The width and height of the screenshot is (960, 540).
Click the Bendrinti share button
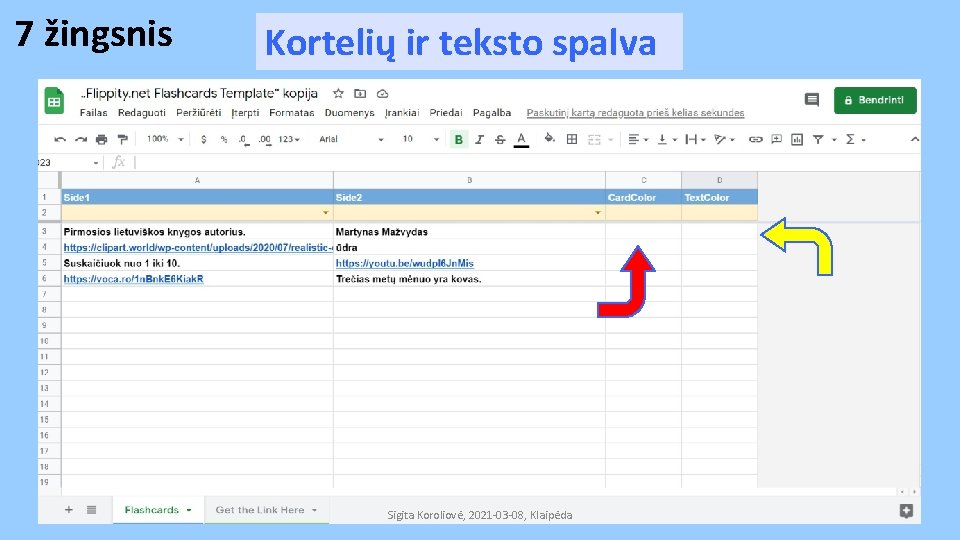[x=875, y=100]
